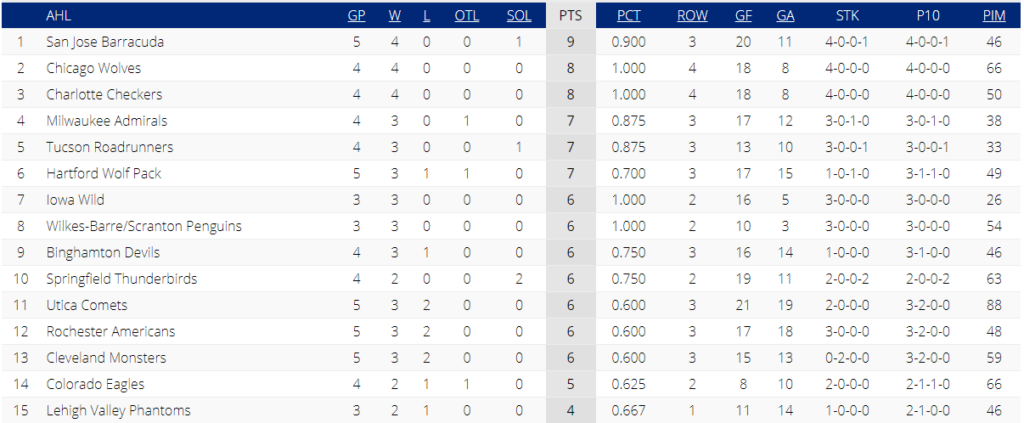Select Wilkes-Barre/Scranton Penguins team name
The image size is (1024, 423).
tap(144, 226)
